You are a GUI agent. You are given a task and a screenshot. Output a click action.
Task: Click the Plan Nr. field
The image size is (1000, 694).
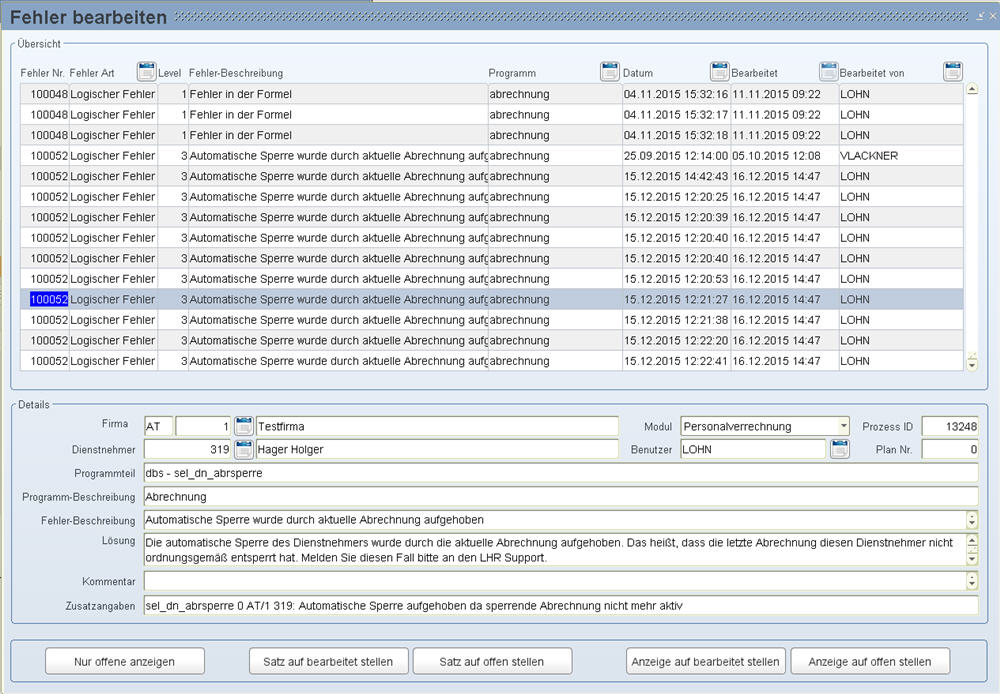pyautogui.click(x=950, y=449)
